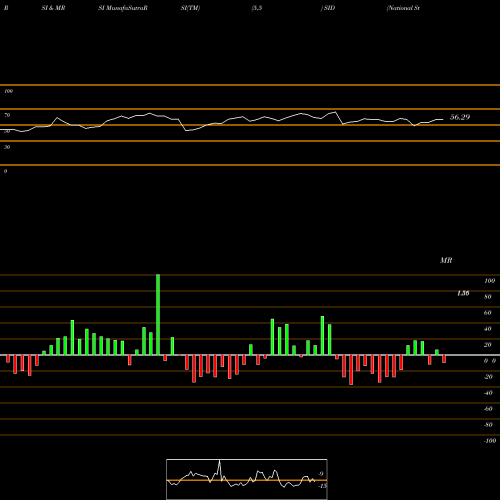The height and width of the screenshot is (500, 500).
Task: Click the MR panel title label
Action: point(446,260)
